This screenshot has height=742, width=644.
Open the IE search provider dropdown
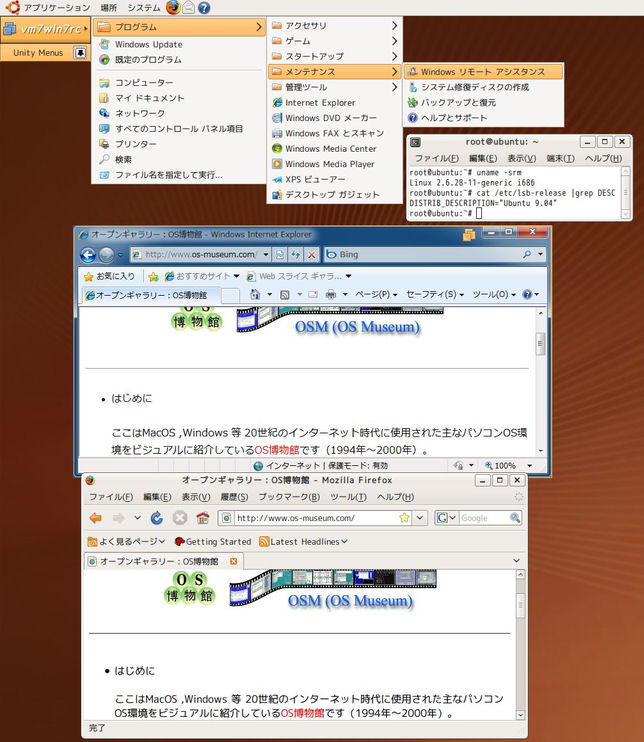tap(540, 254)
